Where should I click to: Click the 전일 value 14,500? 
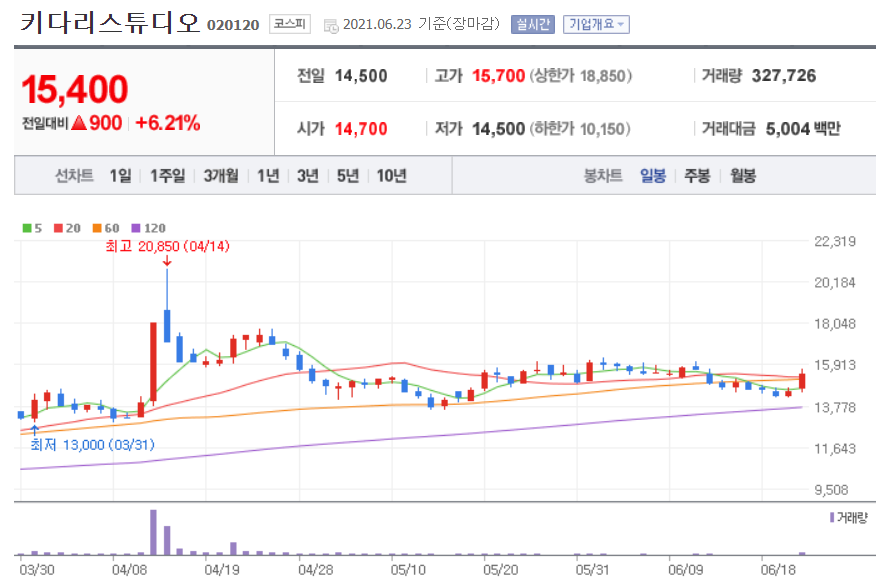click(x=361, y=76)
